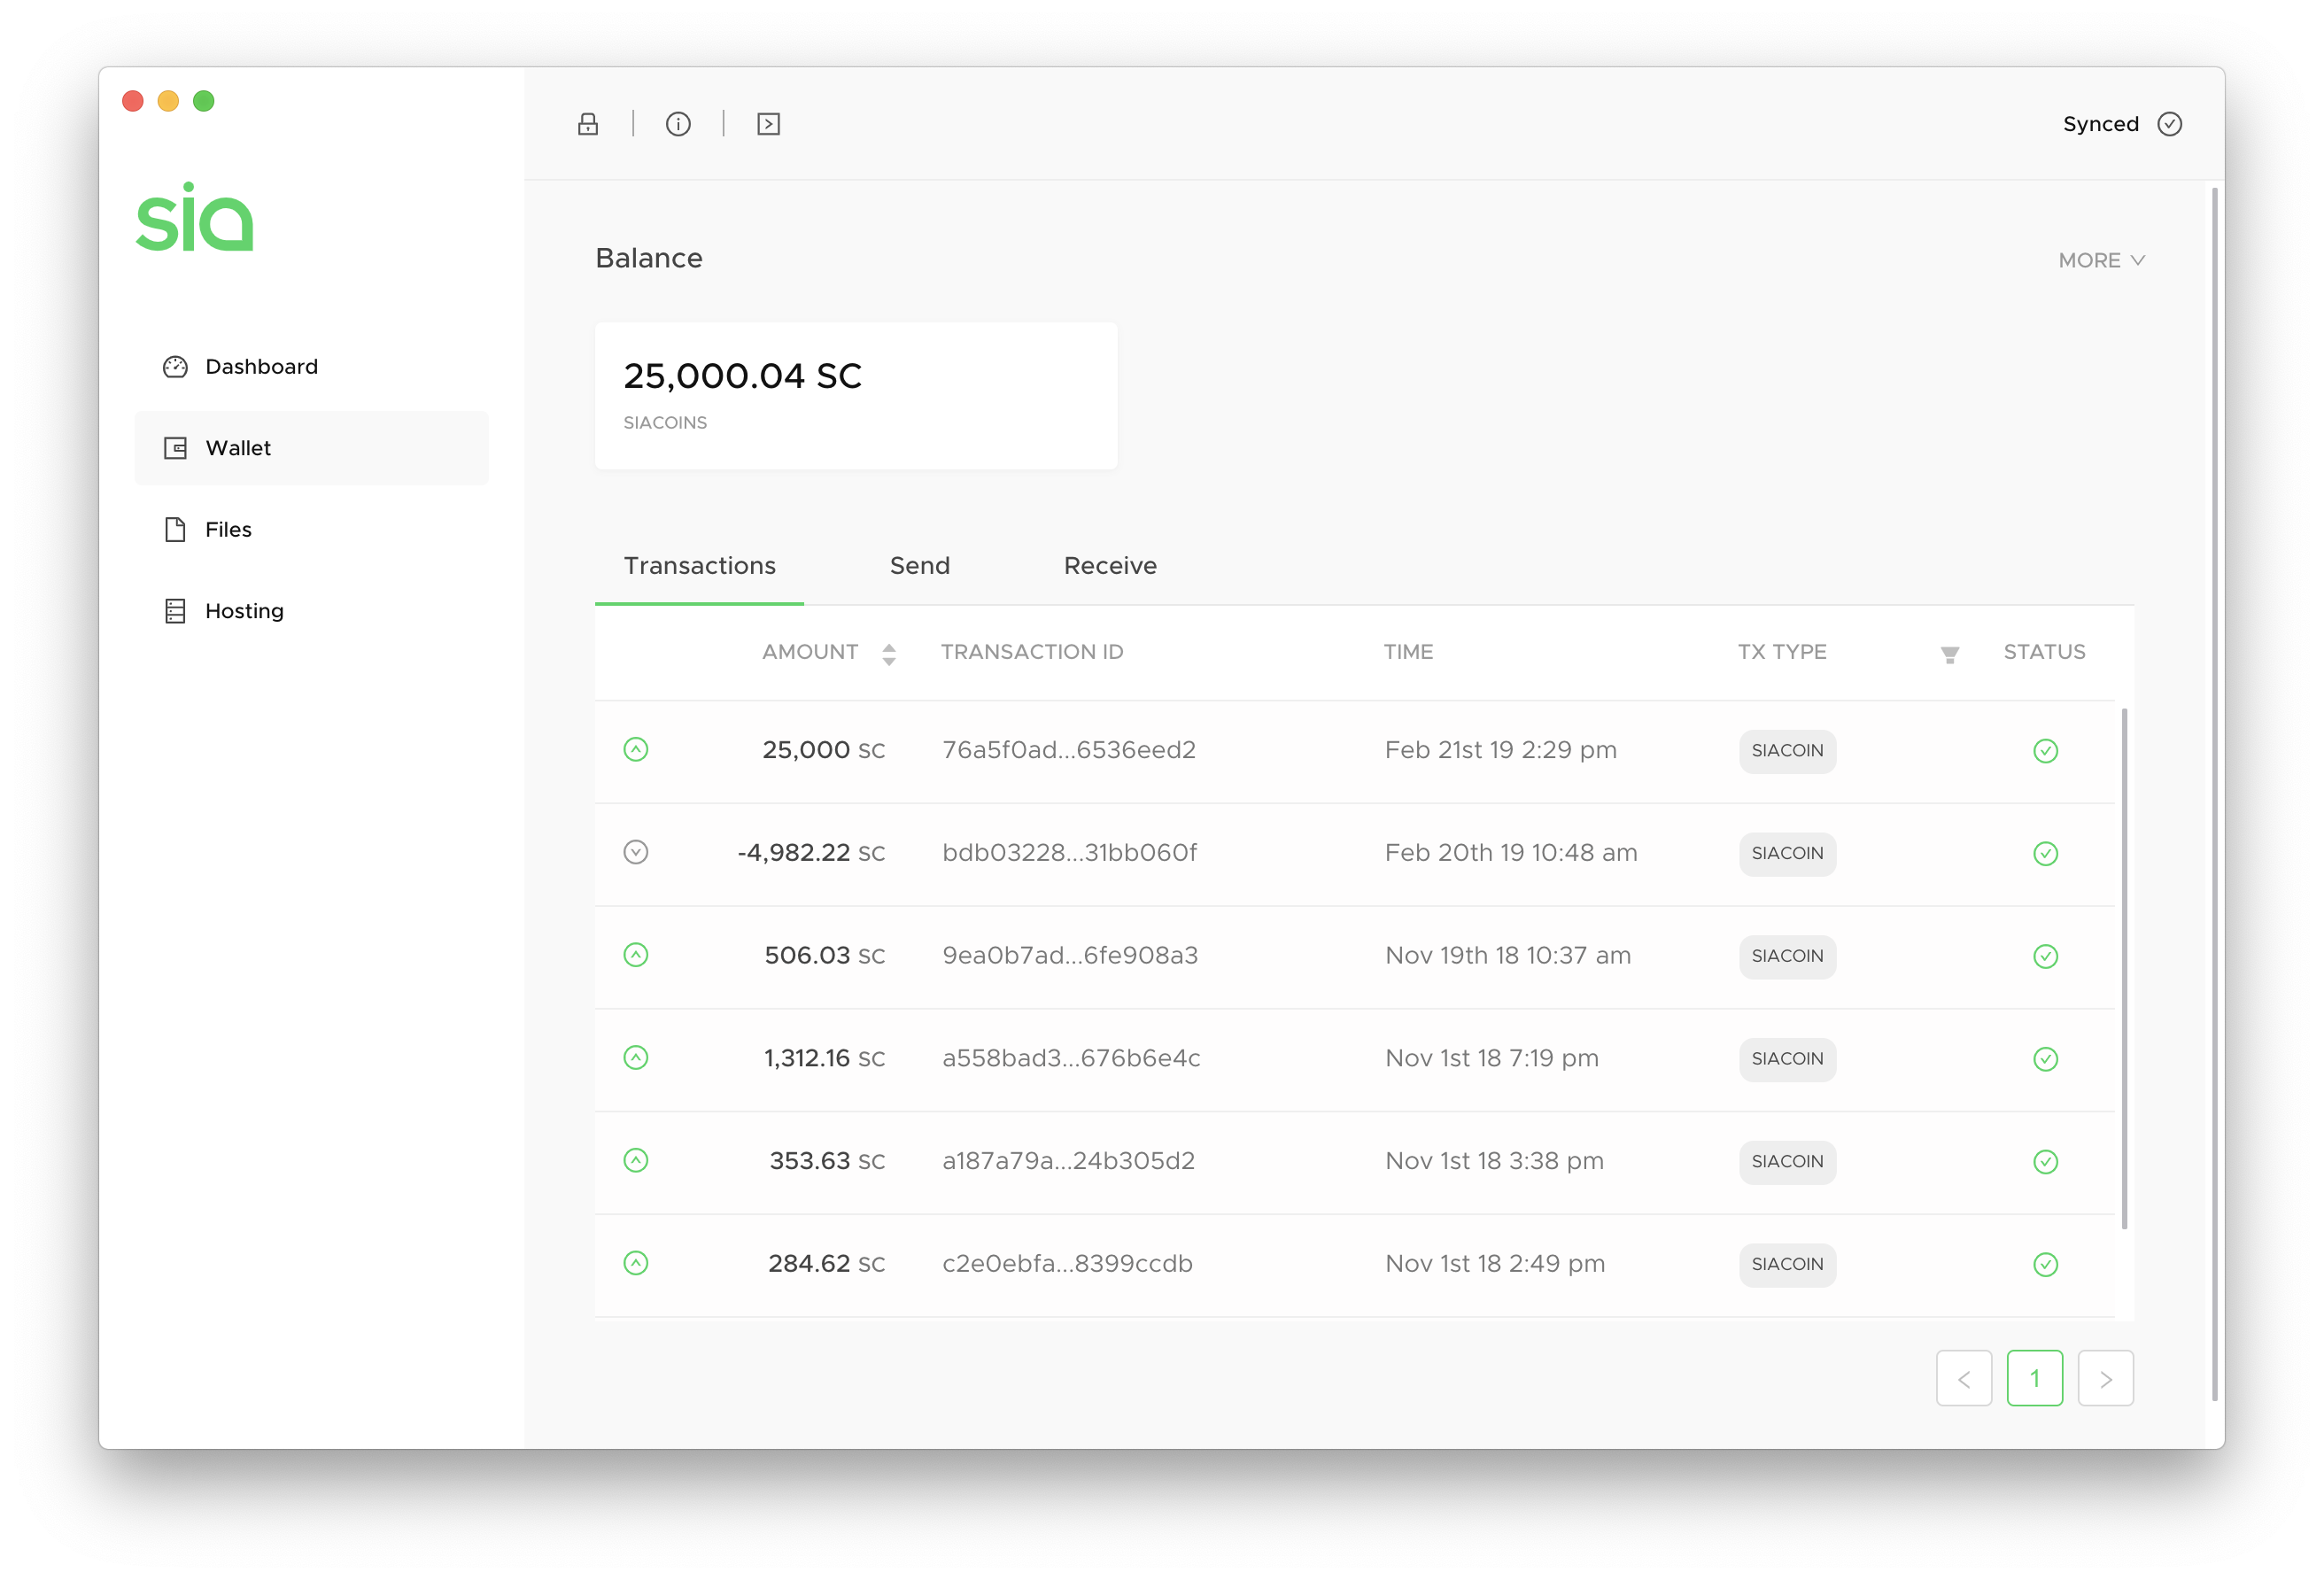2324x1580 pixels.
Task: Click SIACOIN tag on Nov 19th row
Action: (1787, 957)
